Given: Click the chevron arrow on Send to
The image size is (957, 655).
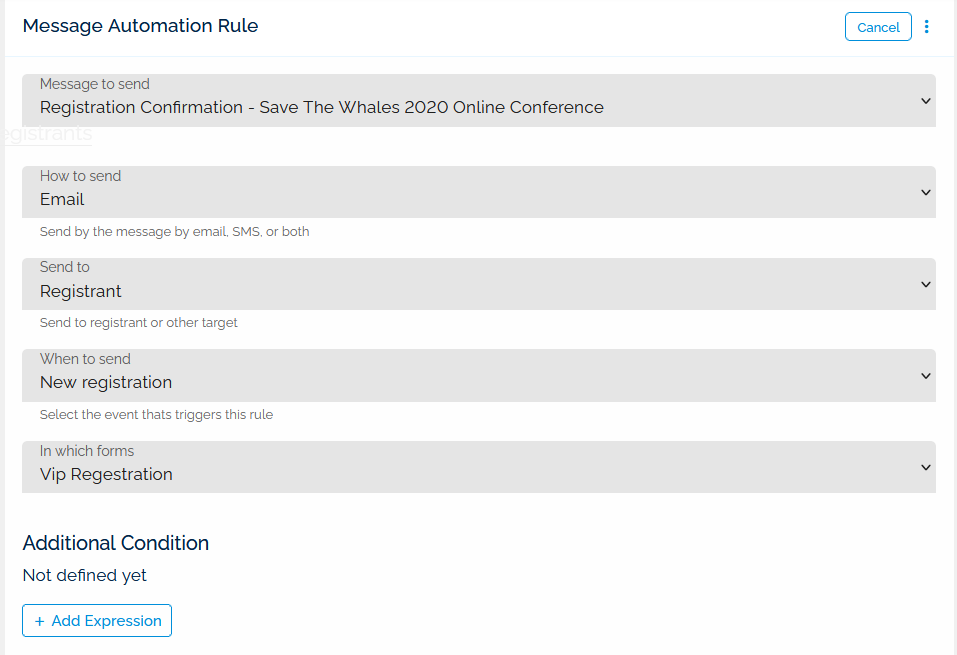Looking at the screenshot, I should point(925,285).
